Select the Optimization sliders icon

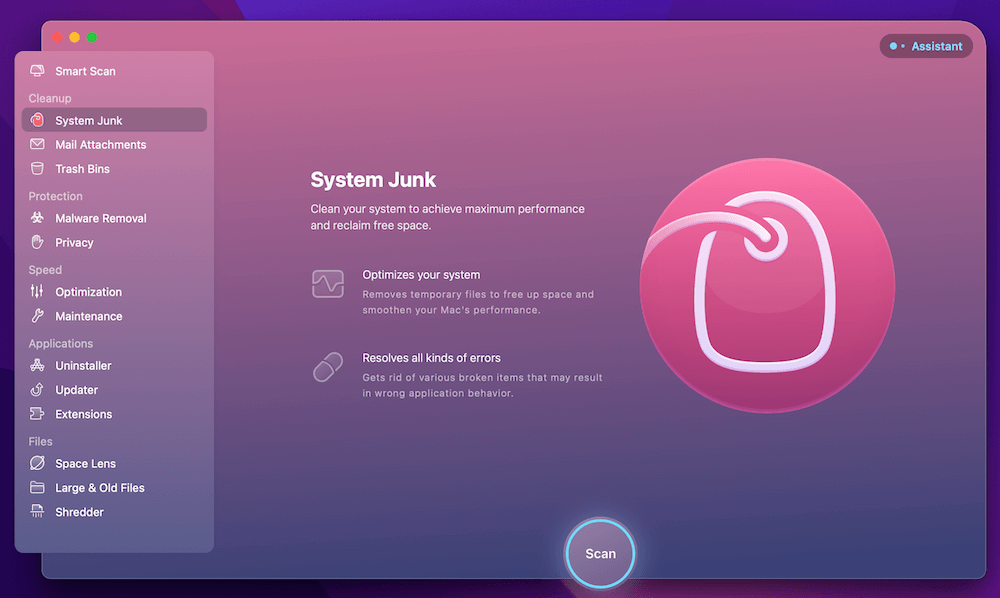click(37, 291)
